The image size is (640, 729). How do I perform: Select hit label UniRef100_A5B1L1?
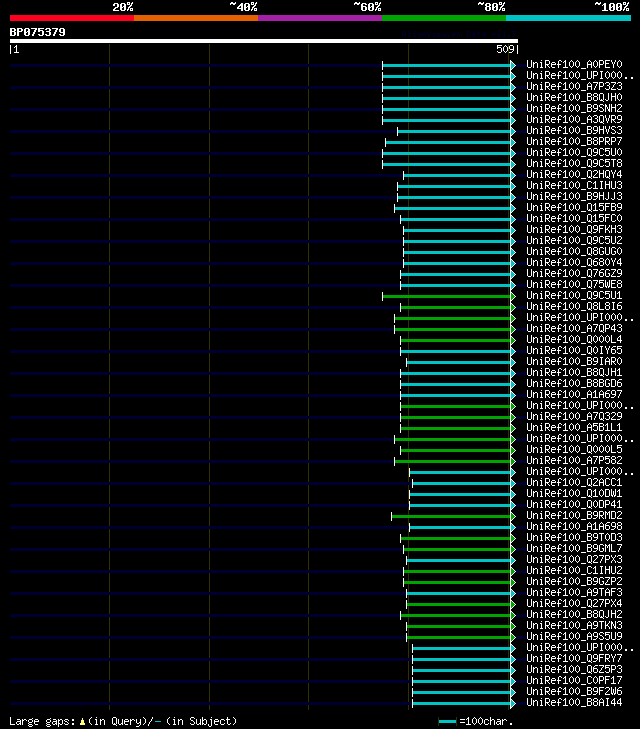(x=574, y=427)
